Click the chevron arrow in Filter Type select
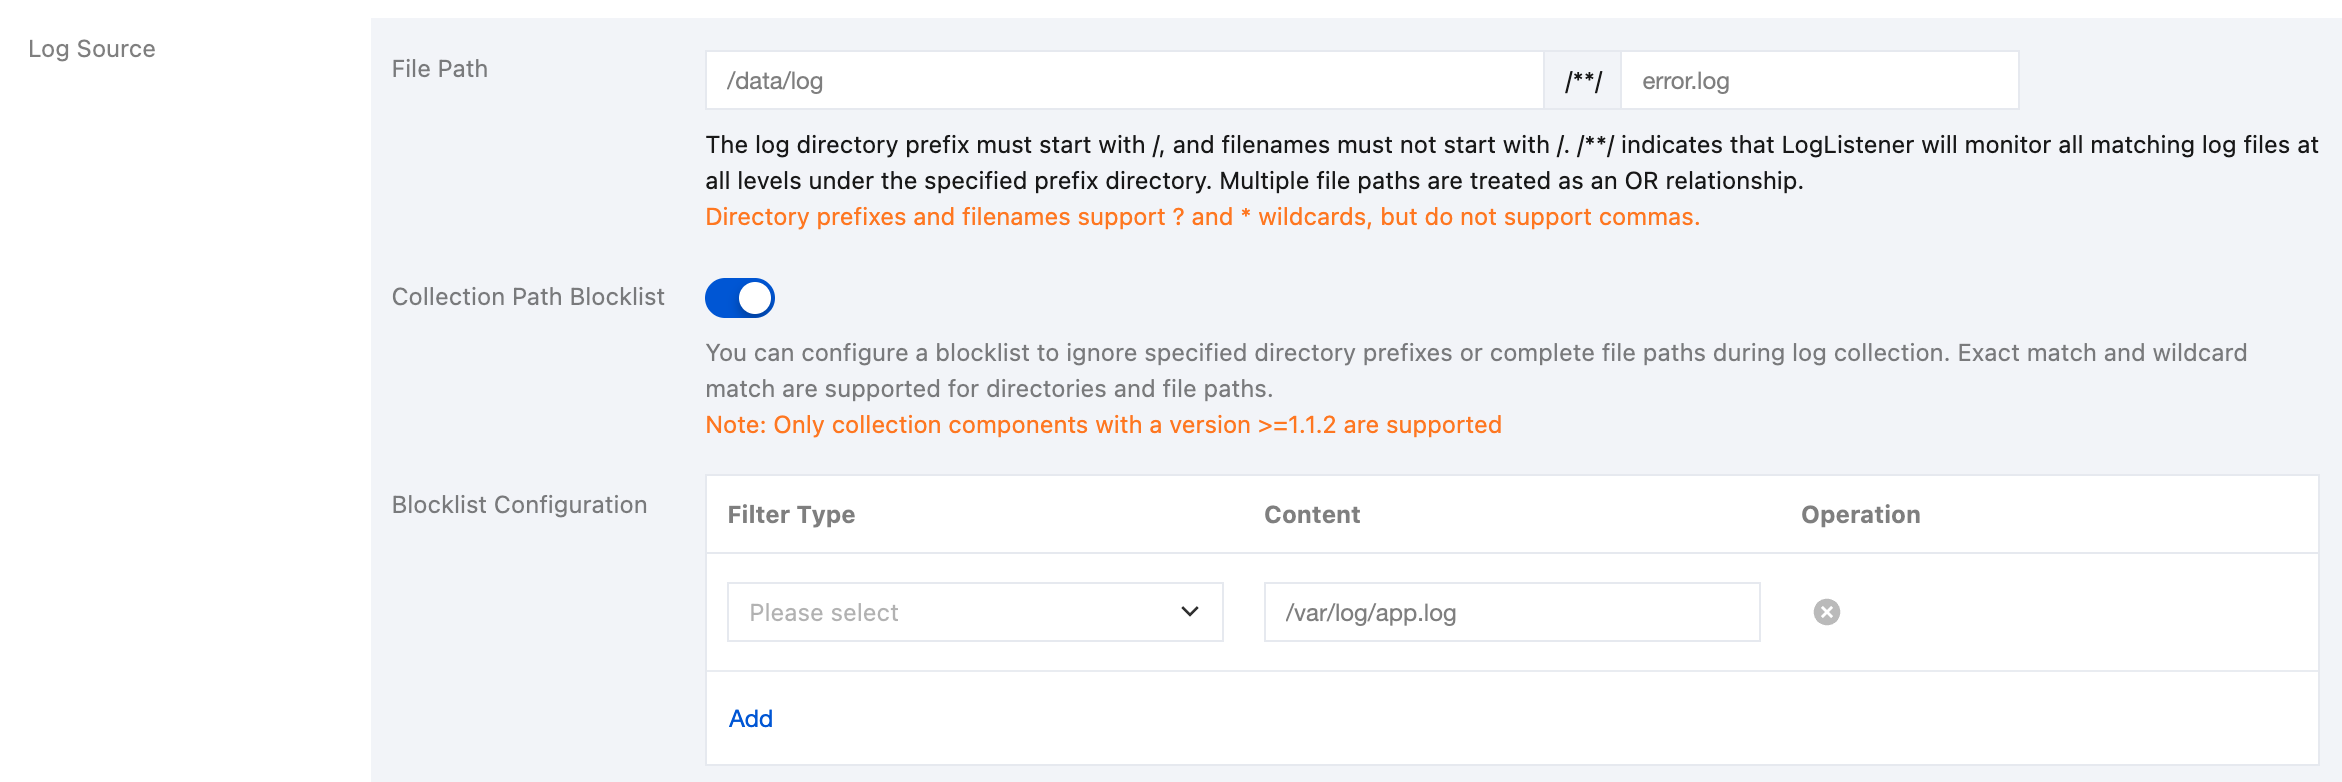 (x=1189, y=612)
